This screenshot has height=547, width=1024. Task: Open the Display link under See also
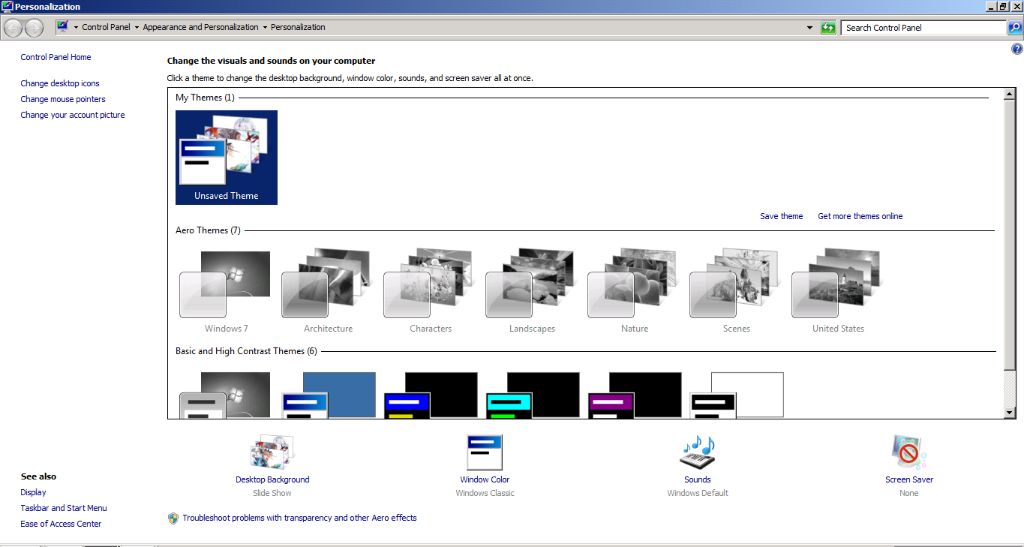[33, 492]
